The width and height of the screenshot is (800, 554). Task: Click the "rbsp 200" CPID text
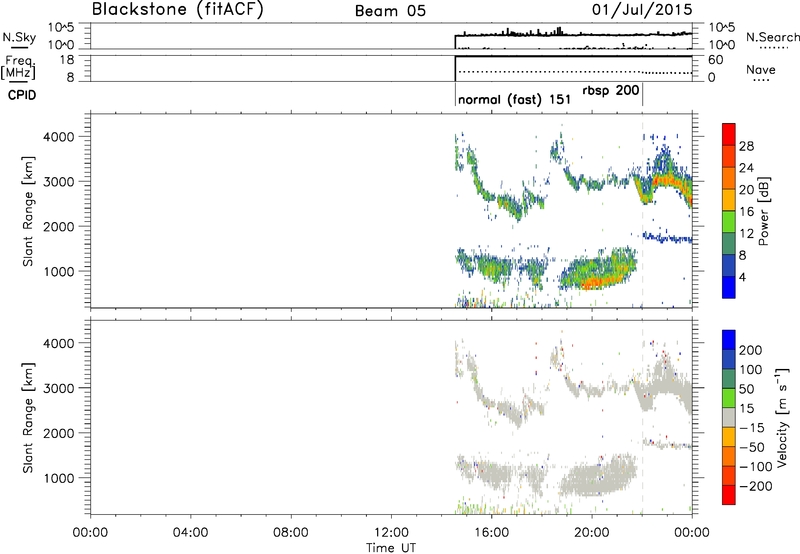[x=611, y=90]
